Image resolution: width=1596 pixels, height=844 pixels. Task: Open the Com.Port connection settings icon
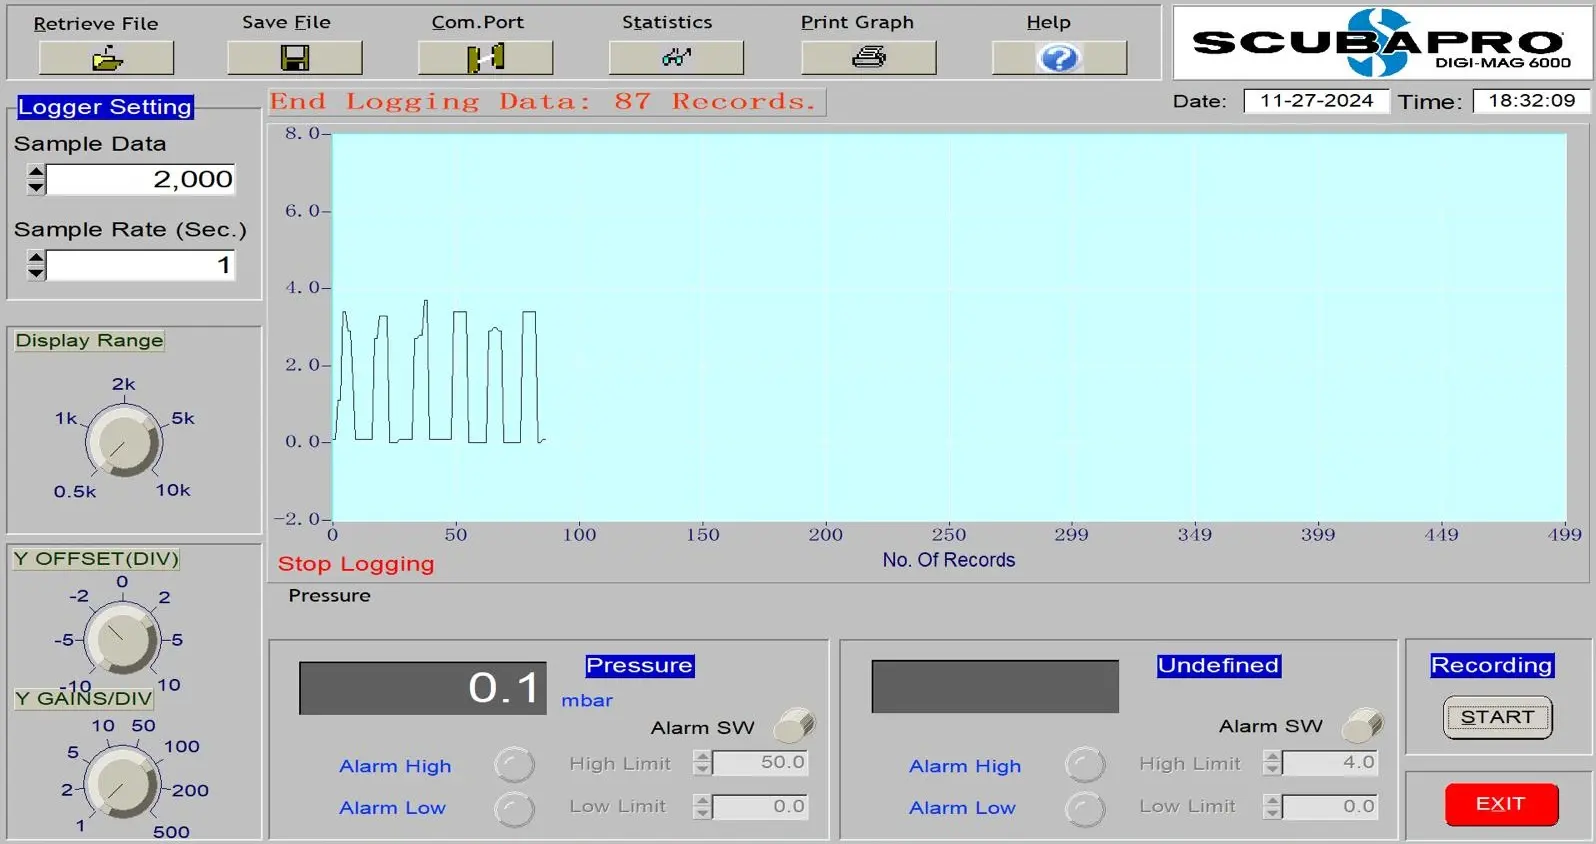click(x=485, y=59)
